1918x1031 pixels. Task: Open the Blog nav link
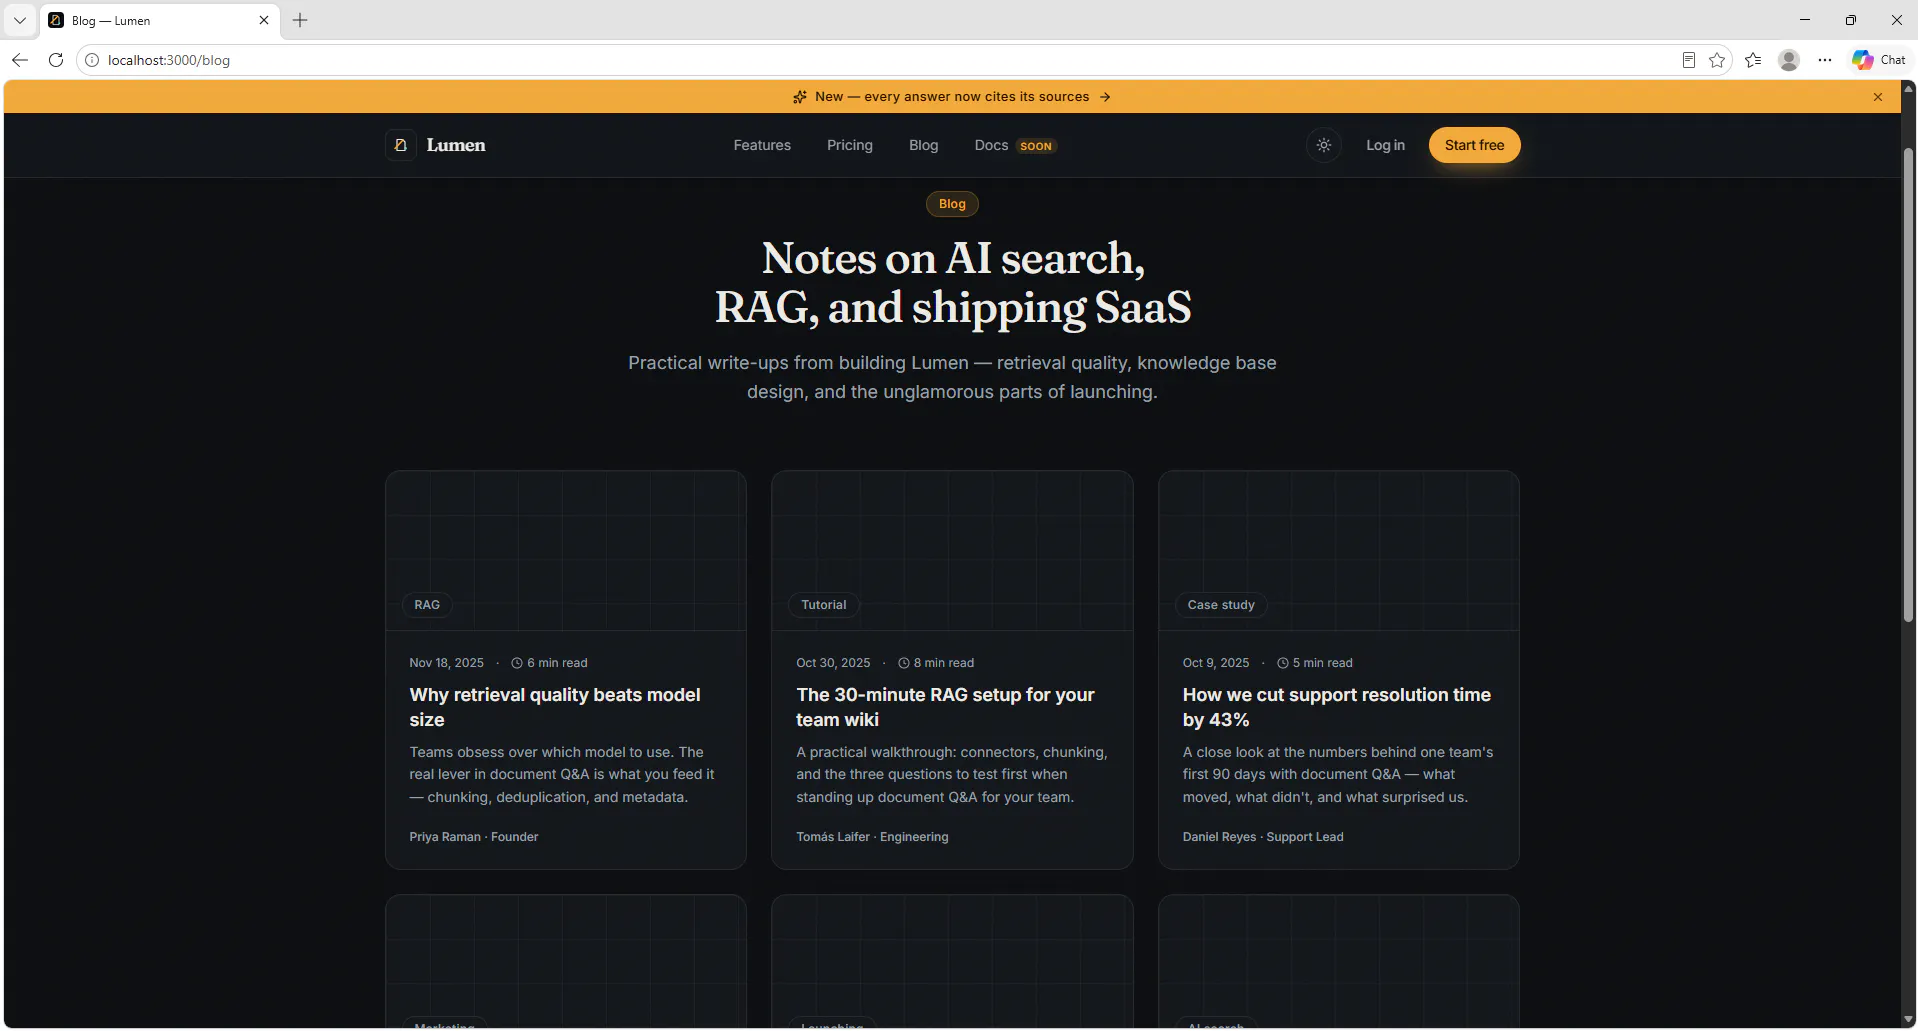pos(924,145)
